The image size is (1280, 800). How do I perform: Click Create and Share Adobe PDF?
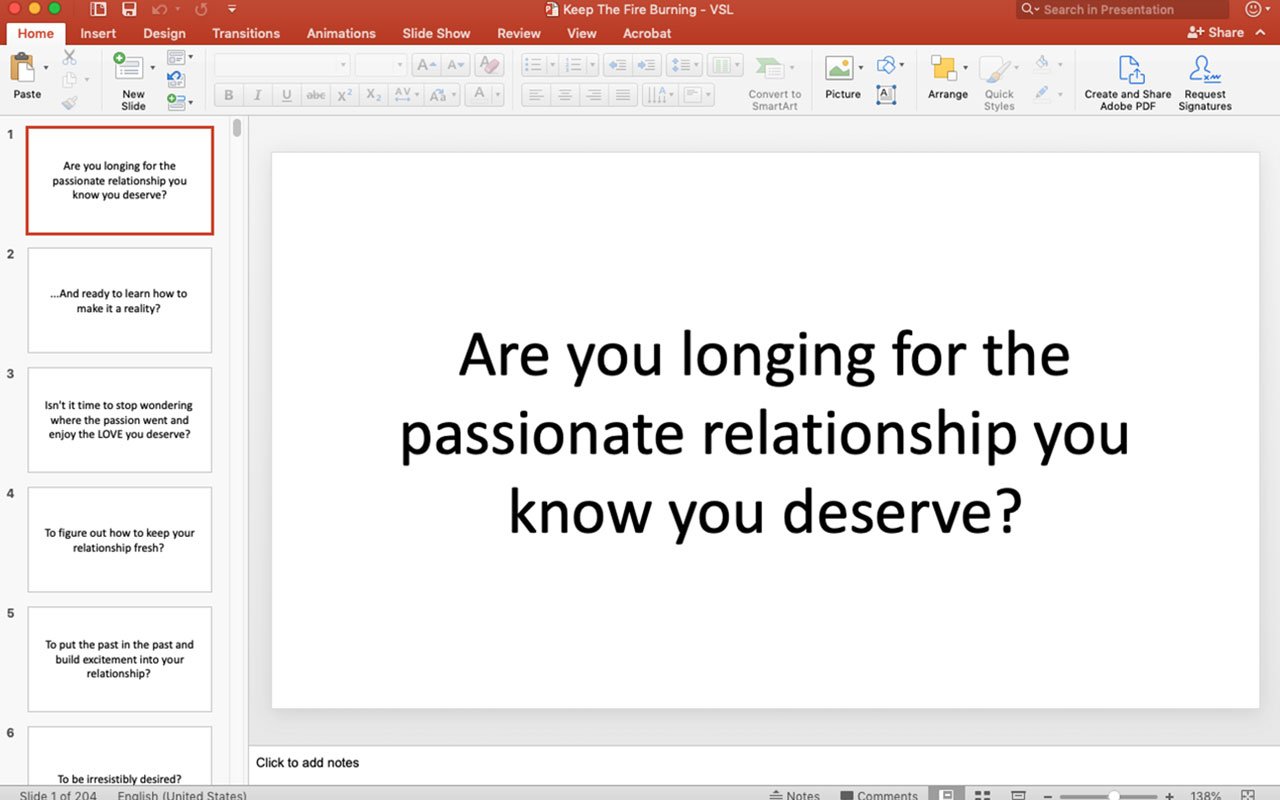click(1128, 82)
